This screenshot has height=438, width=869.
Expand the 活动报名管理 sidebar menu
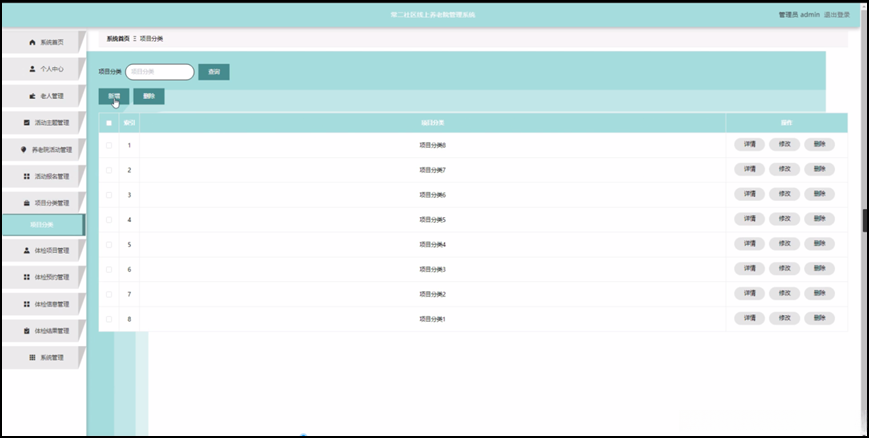44,176
